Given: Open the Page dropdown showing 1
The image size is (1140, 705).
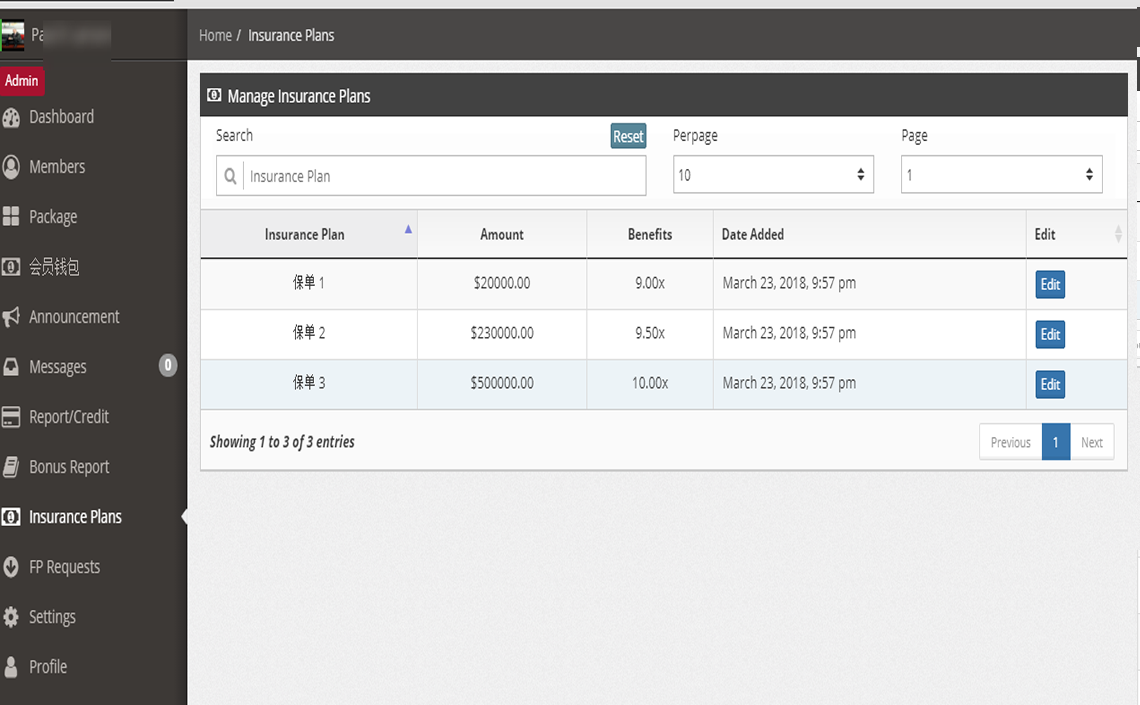Looking at the screenshot, I should click(1001, 174).
